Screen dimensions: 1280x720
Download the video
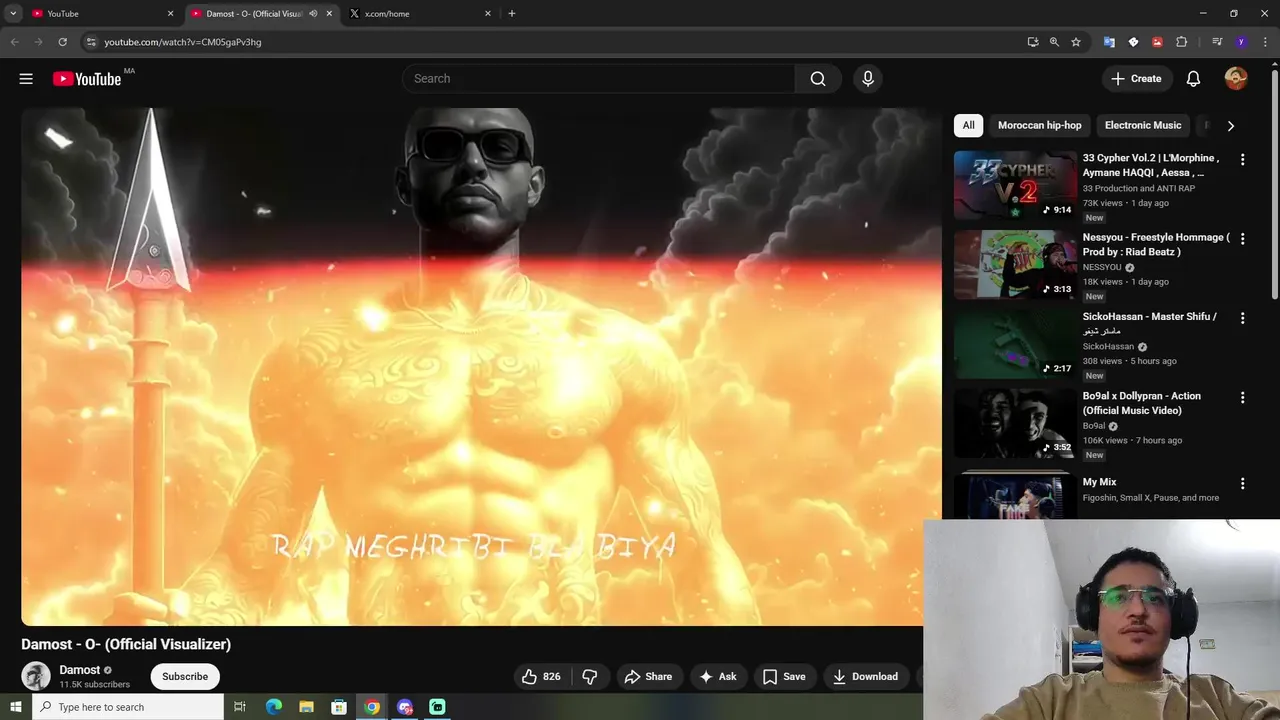pyautogui.click(x=865, y=677)
